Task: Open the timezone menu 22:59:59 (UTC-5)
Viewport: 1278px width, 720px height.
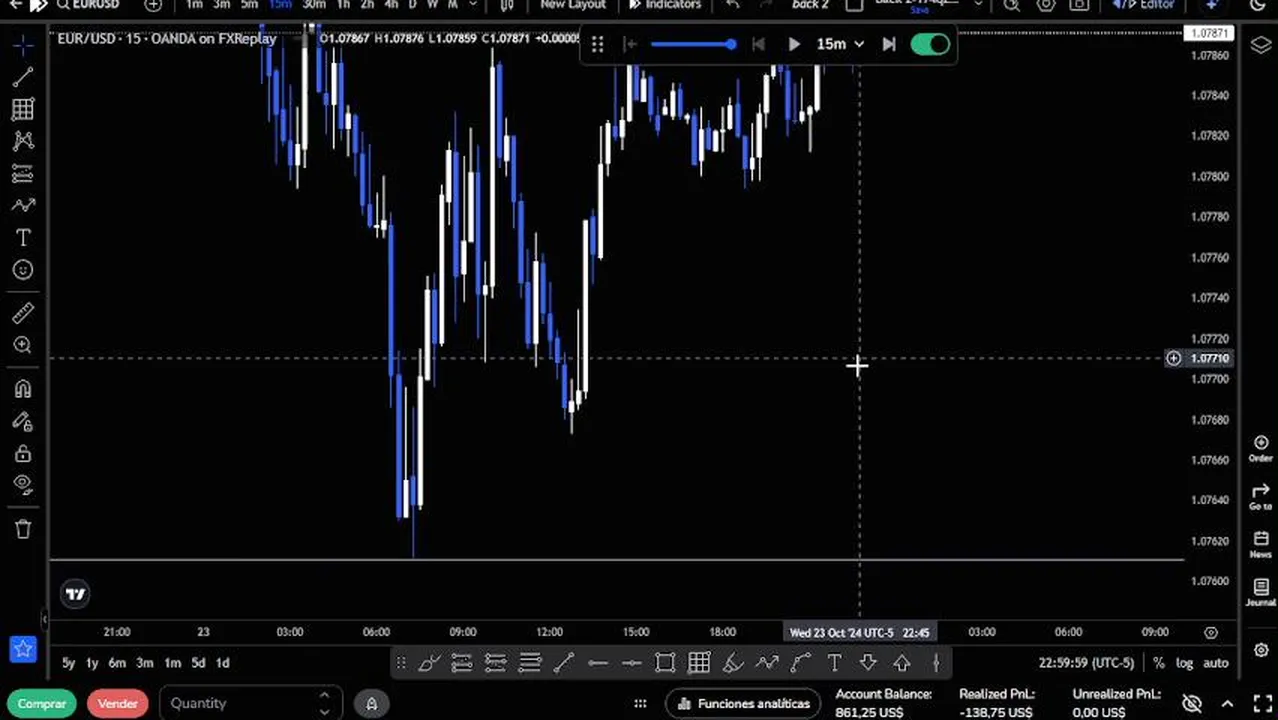Action: tap(1086, 663)
